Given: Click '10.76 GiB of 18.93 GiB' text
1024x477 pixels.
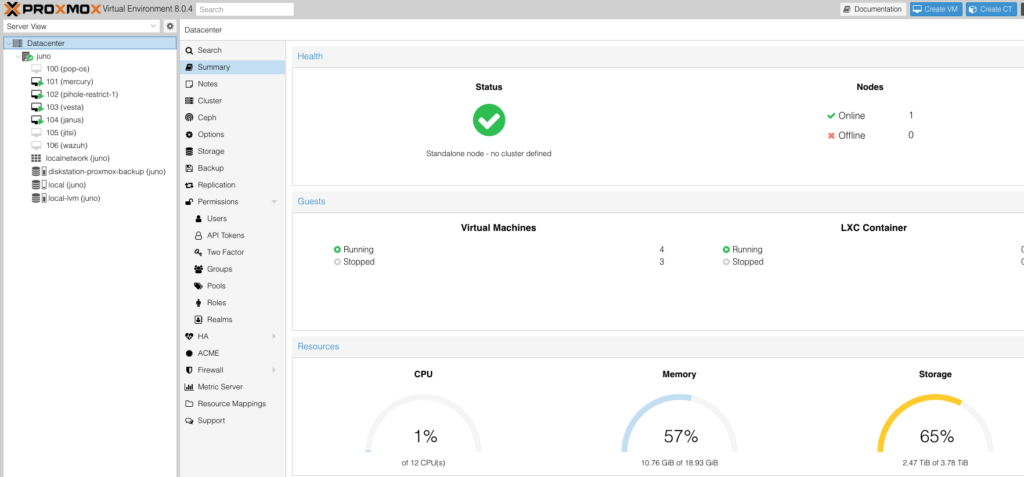Looking at the screenshot, I should point(679,463).
